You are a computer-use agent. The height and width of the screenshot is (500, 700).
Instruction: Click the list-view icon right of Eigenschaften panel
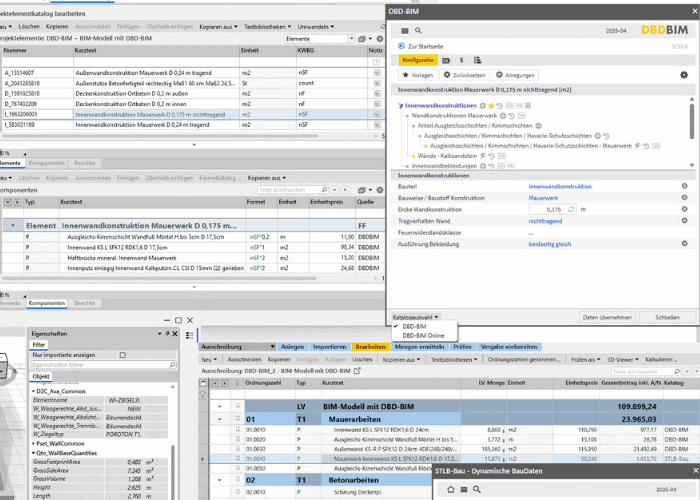pos(189,335)
